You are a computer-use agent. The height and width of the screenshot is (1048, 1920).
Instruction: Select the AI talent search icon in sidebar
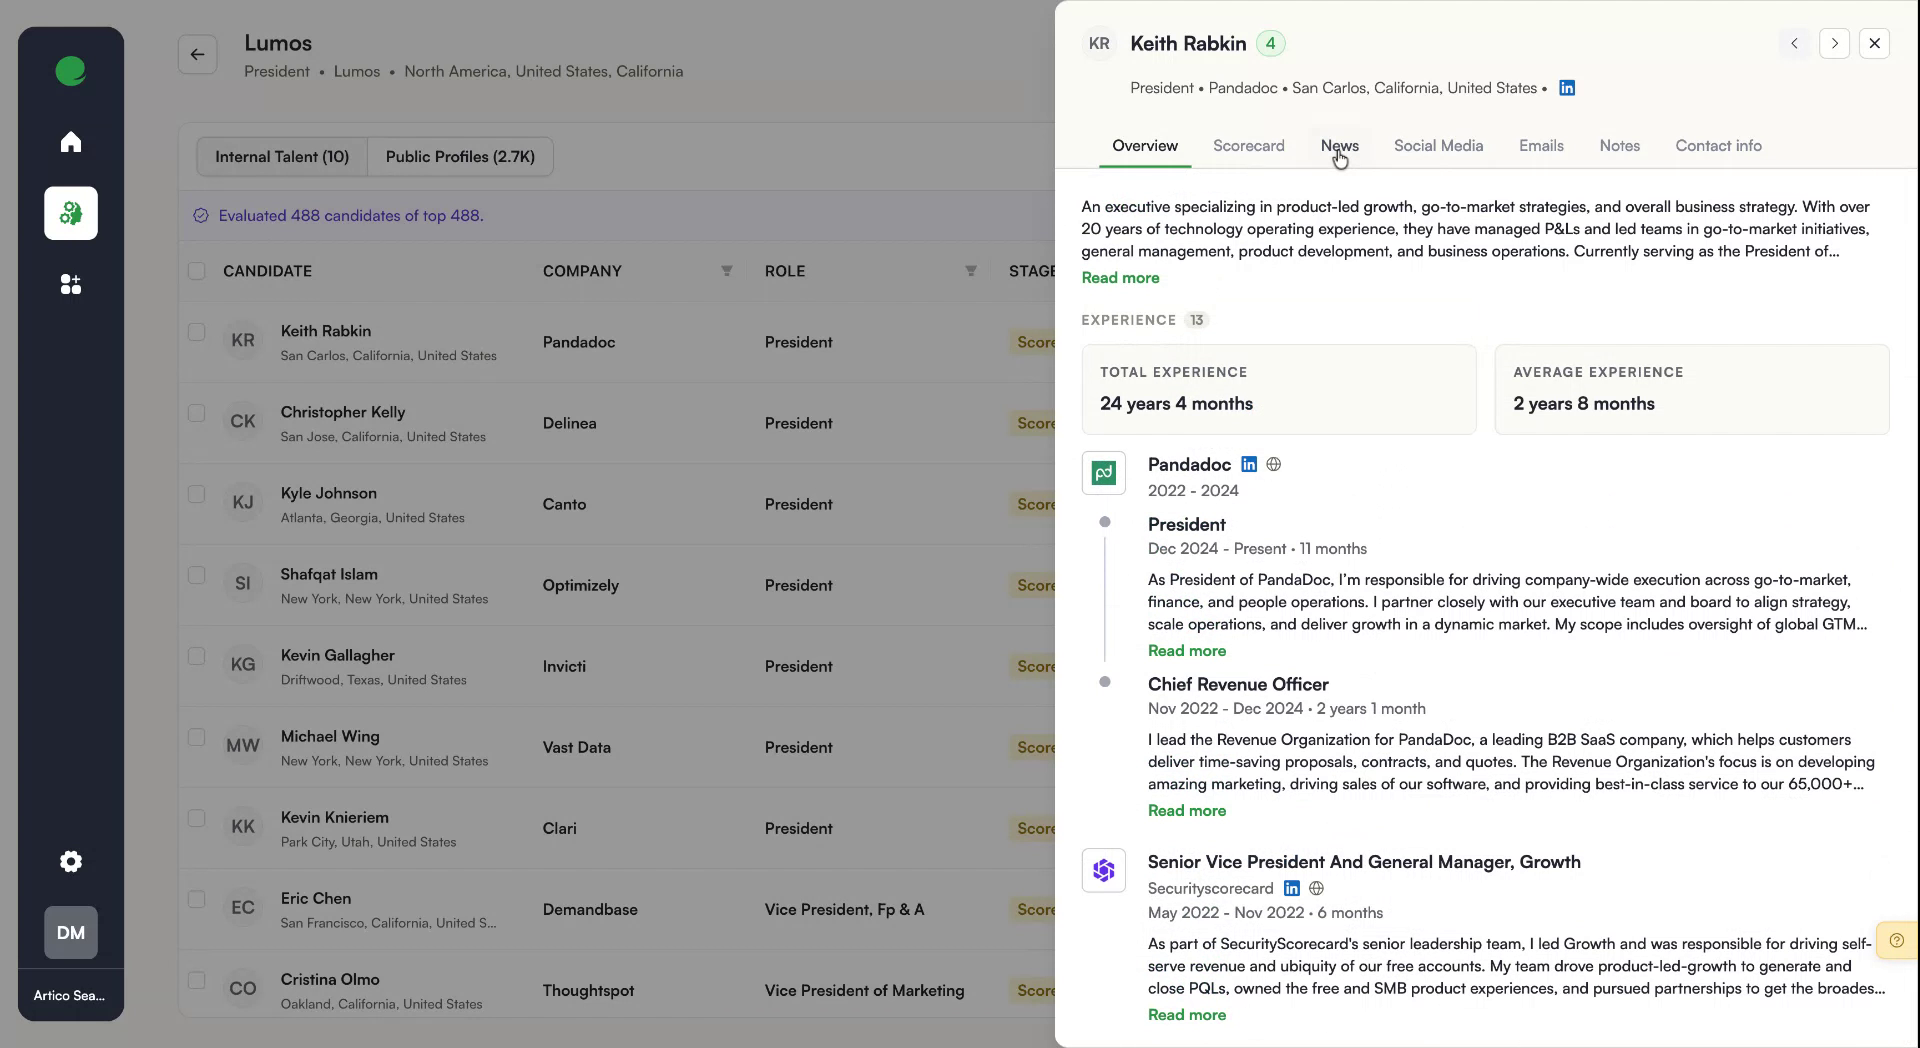[x=70, y=213]
